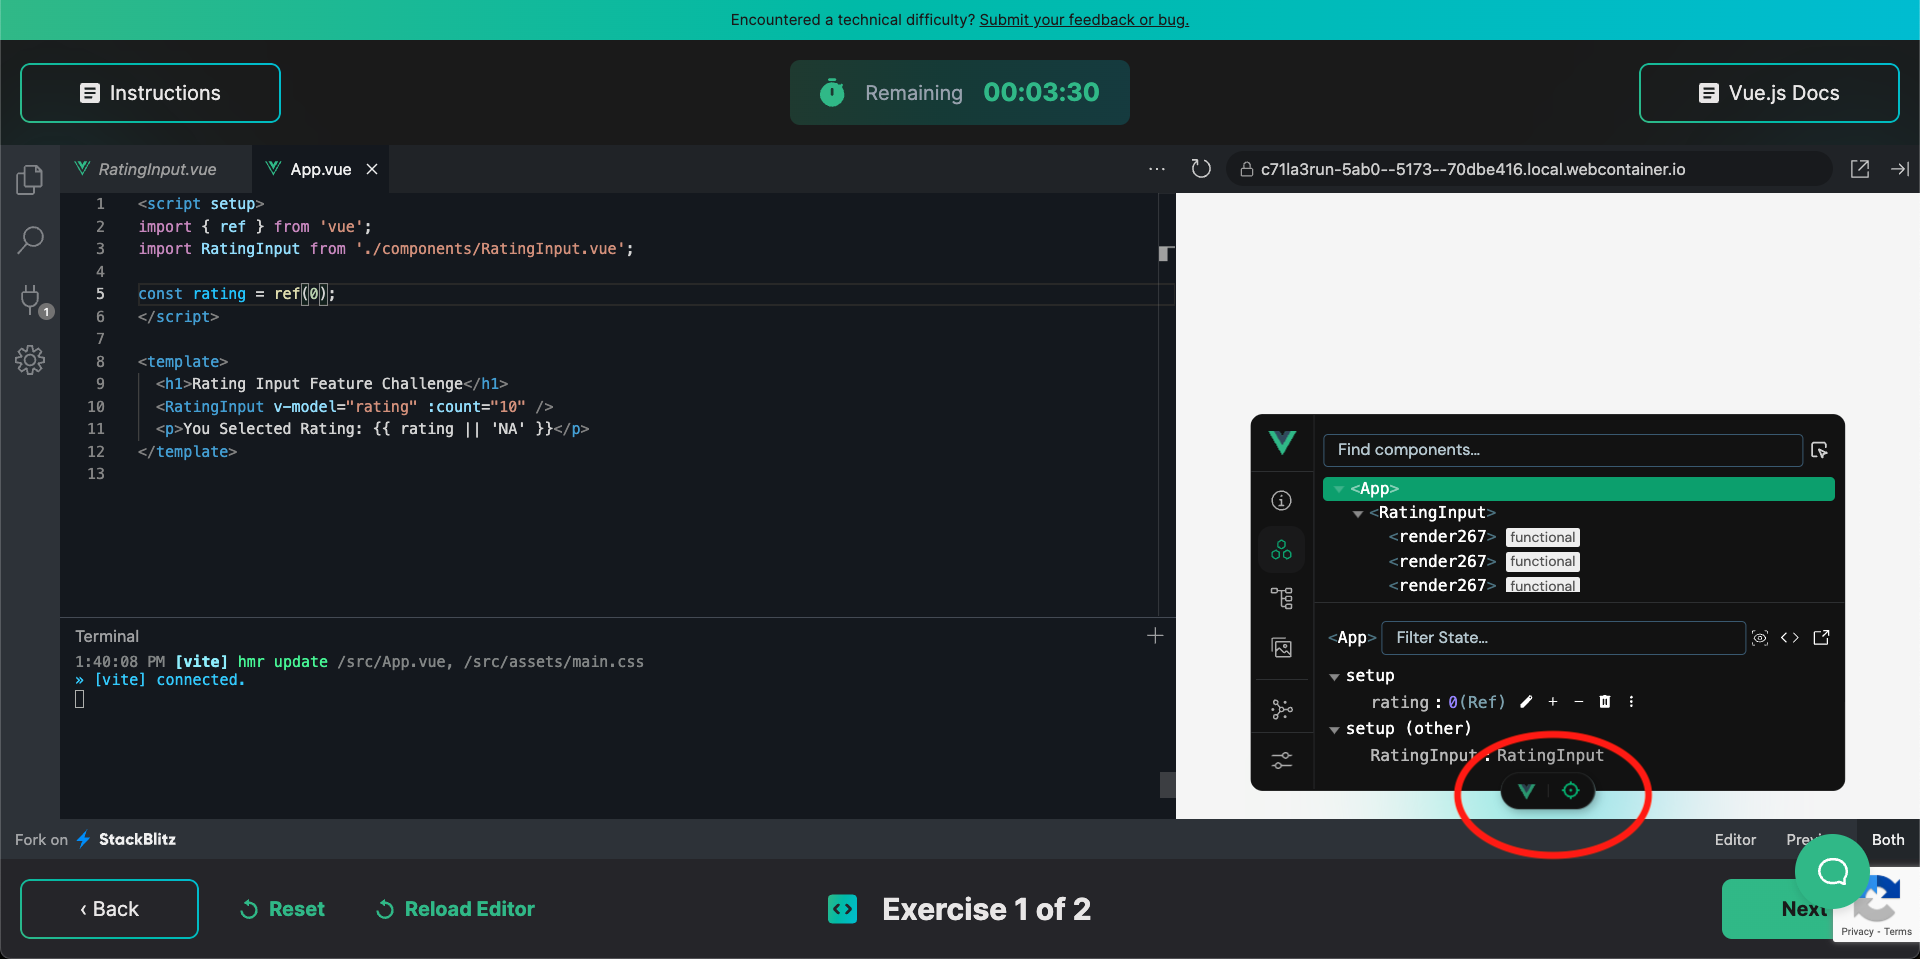Open preview in new tab icon
Screen dimensions: 1920x959
pos(1860,169)
